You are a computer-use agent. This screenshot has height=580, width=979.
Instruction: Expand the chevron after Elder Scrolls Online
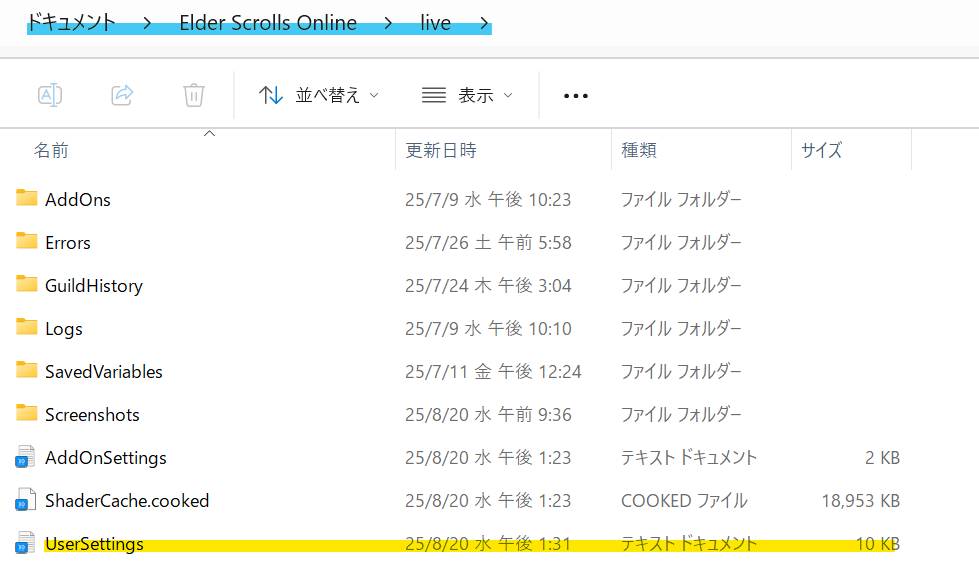(388, 24)
